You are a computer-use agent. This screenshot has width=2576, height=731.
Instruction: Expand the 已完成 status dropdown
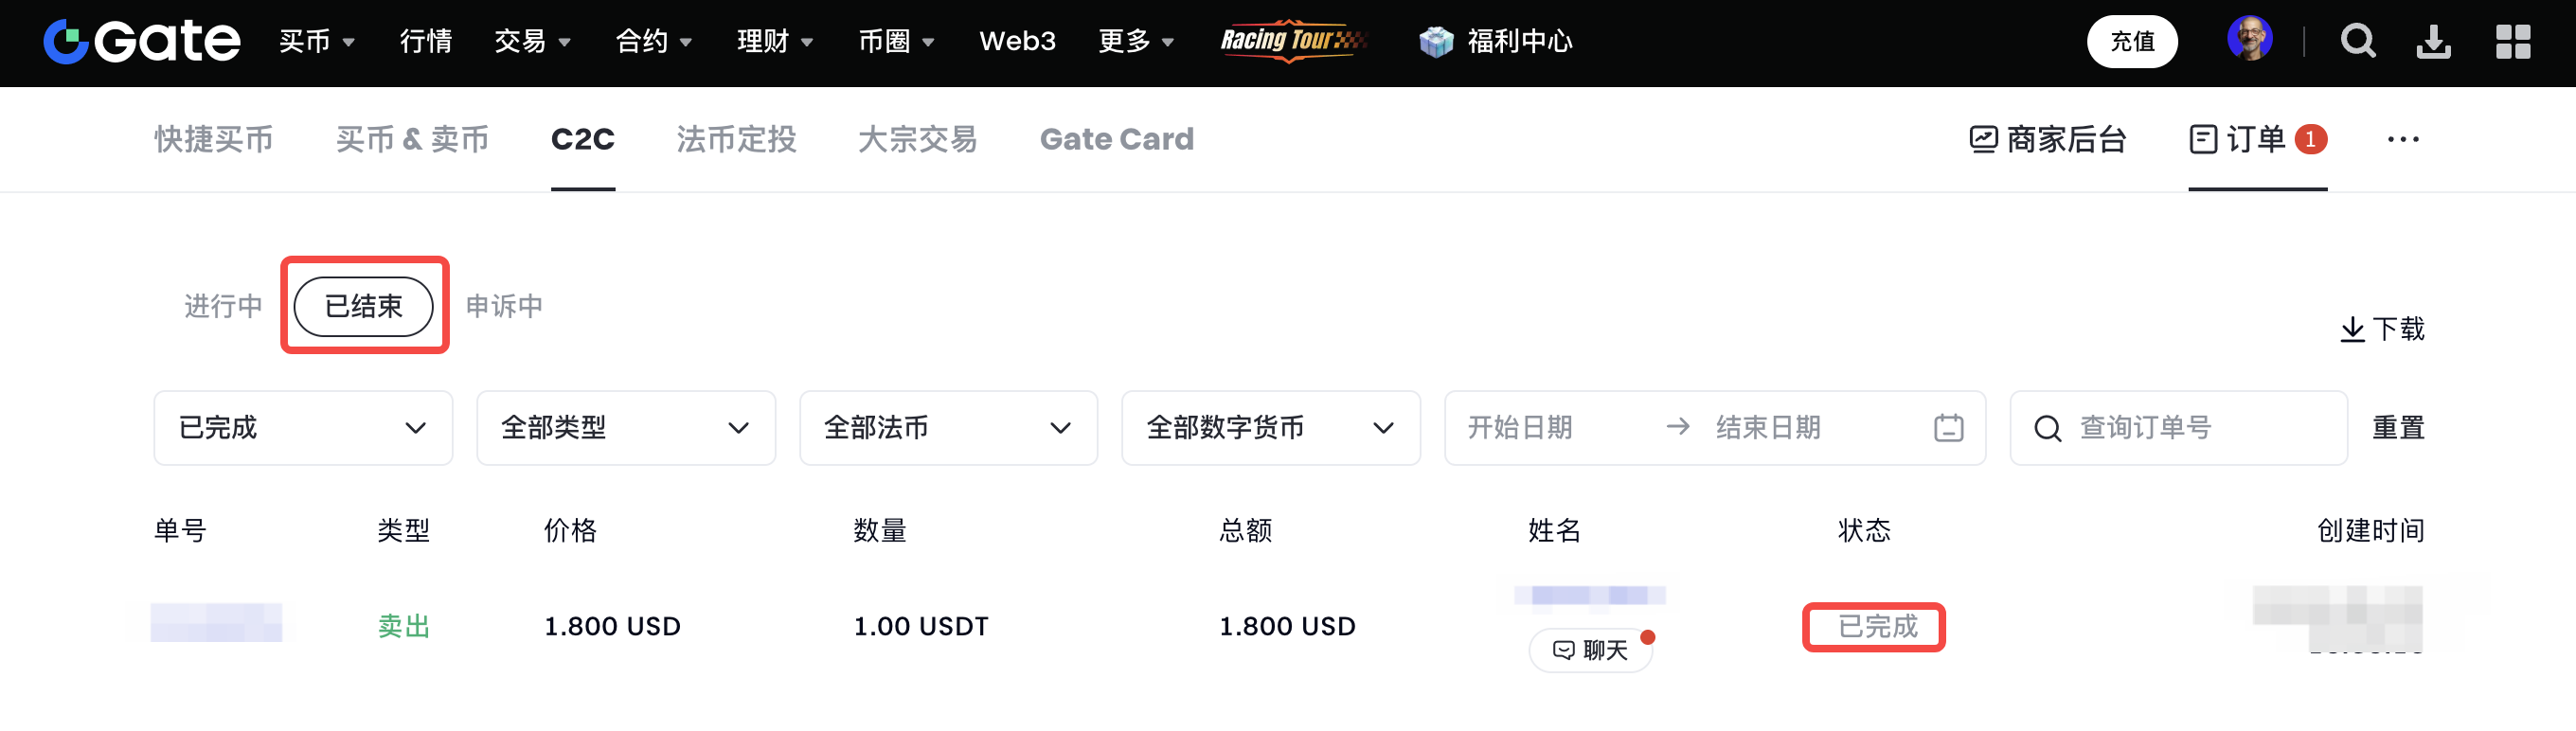(303, 428)
